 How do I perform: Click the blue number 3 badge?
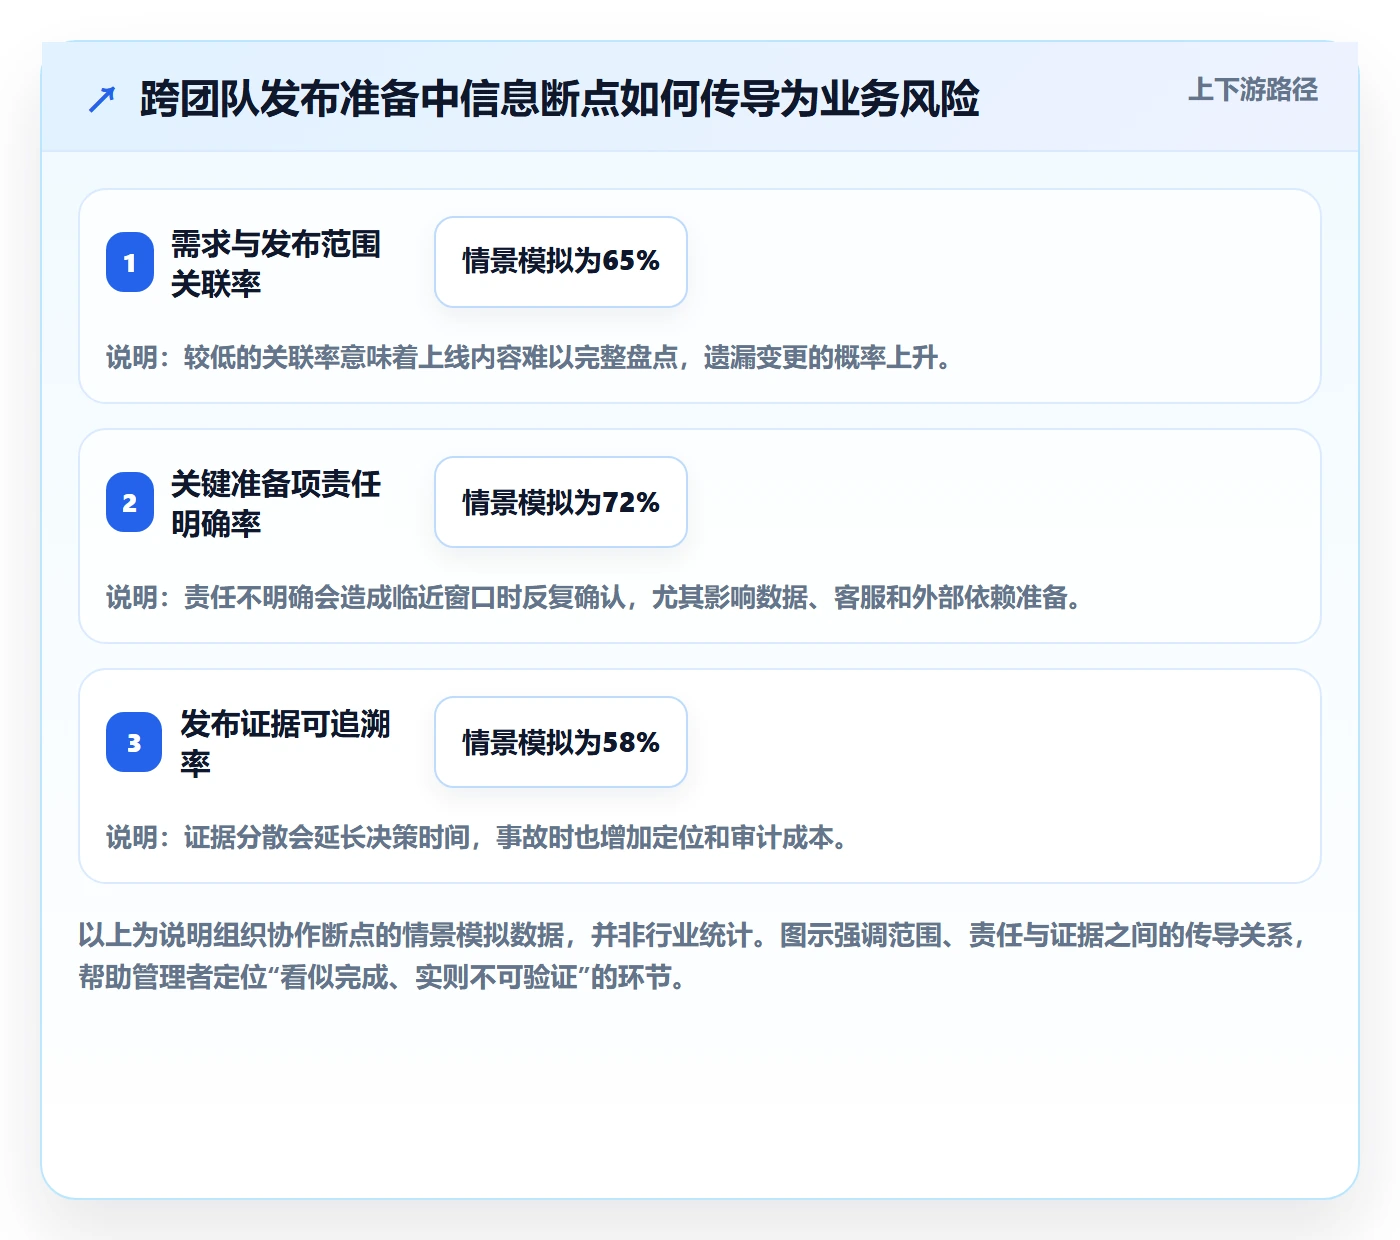[134, 742]
